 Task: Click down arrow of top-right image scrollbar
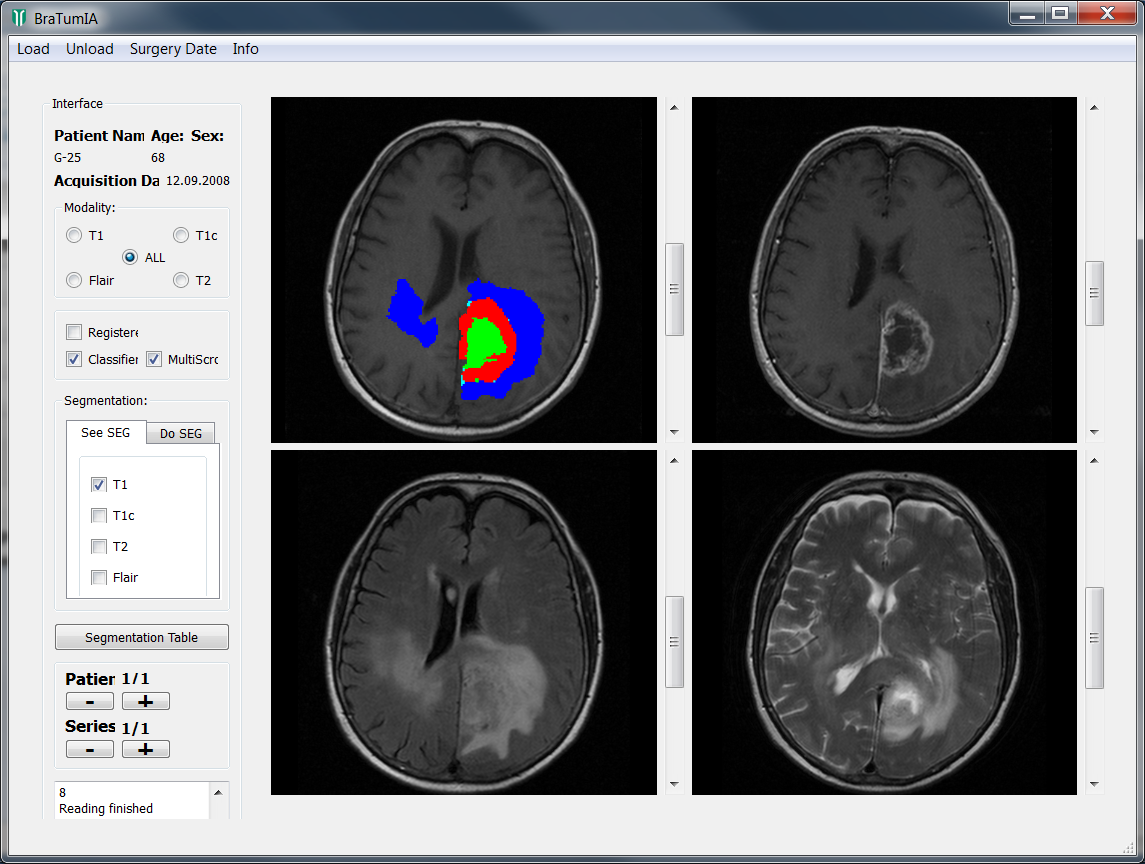1094,432
